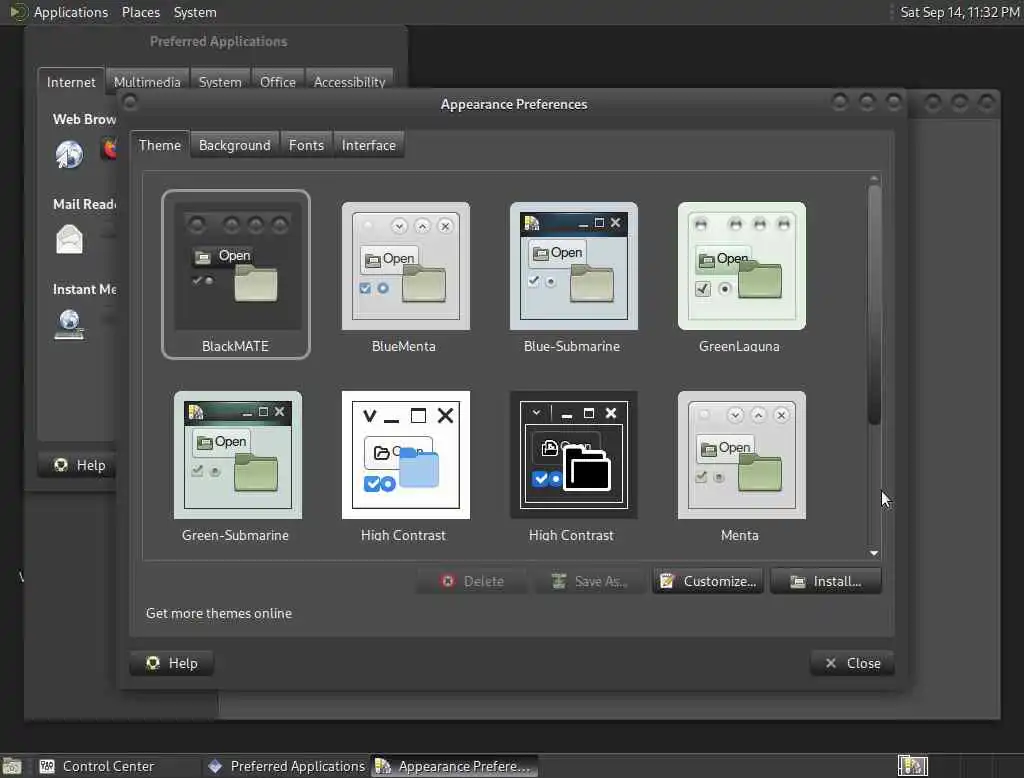Click the Delete button red icon

[x=447, y=581]
